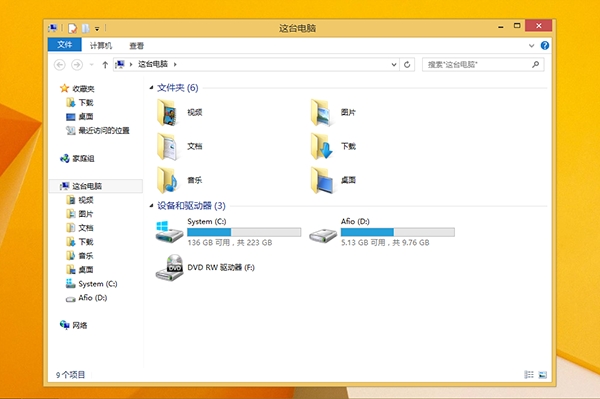600x399 pixels.
Task: Switch to the 查看 ribbon tab
Action: coord(136,46)
